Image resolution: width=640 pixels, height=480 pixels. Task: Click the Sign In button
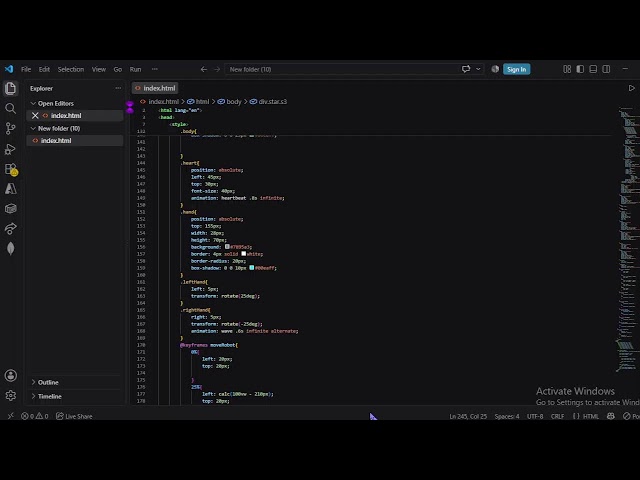point(516,69)
